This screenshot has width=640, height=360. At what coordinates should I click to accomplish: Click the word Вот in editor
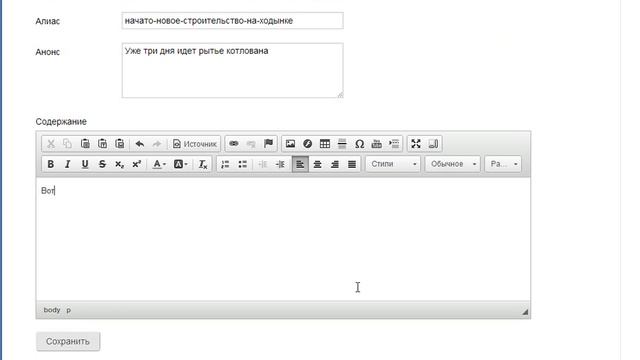pyautogui.click(x=48, y=191)
